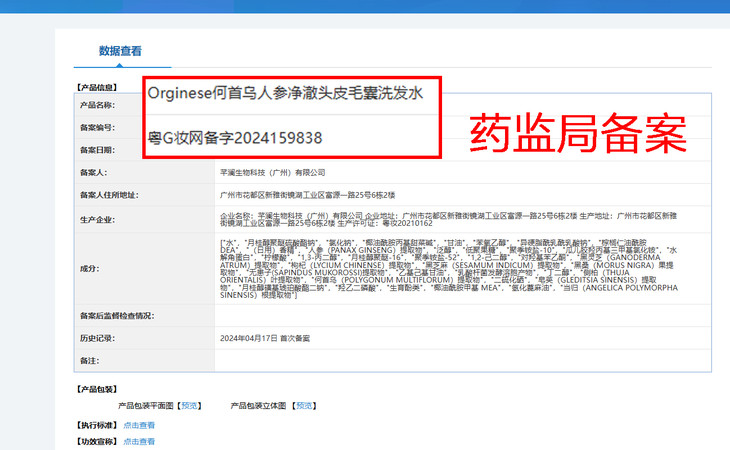Click the 历史记录 entry dated 2024年04月17日
730x450 pixels.
pyautogui.click(x=264, y=338)
